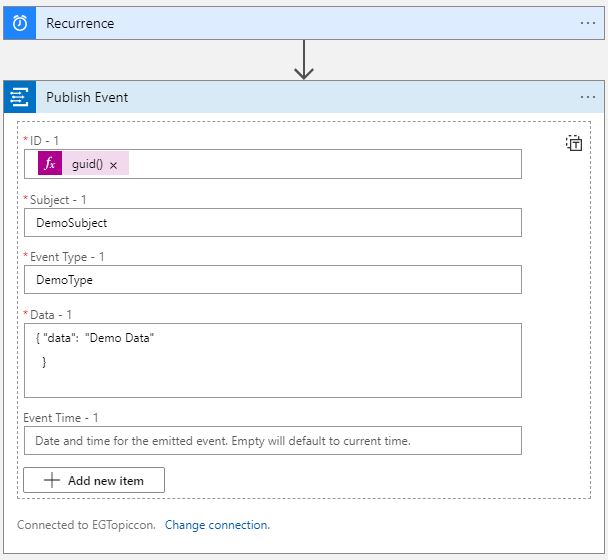Click the Publish Event Event Grid icon

[x=20, y=97]
